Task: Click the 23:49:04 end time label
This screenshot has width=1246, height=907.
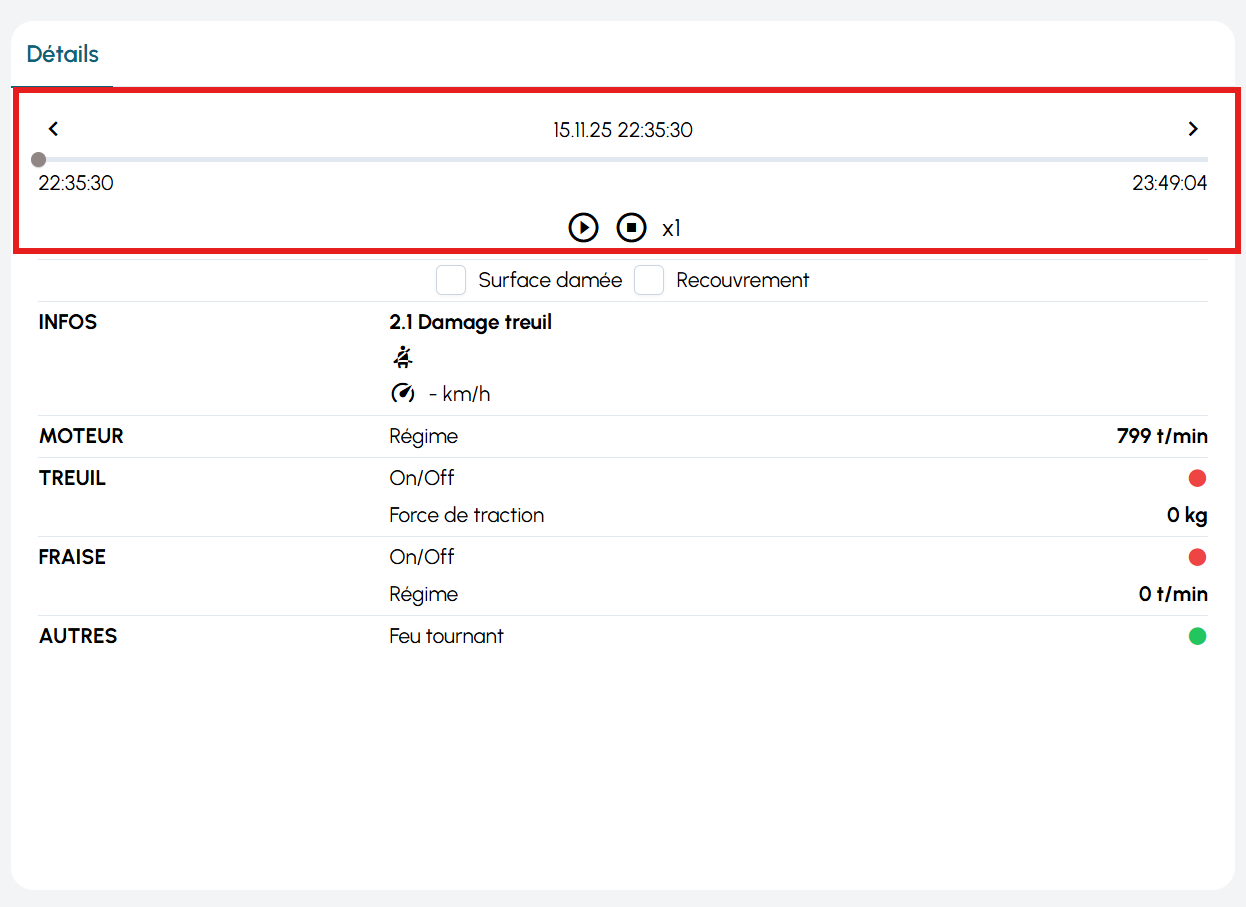Action: pyautogui.click(x=1169, y=184)
